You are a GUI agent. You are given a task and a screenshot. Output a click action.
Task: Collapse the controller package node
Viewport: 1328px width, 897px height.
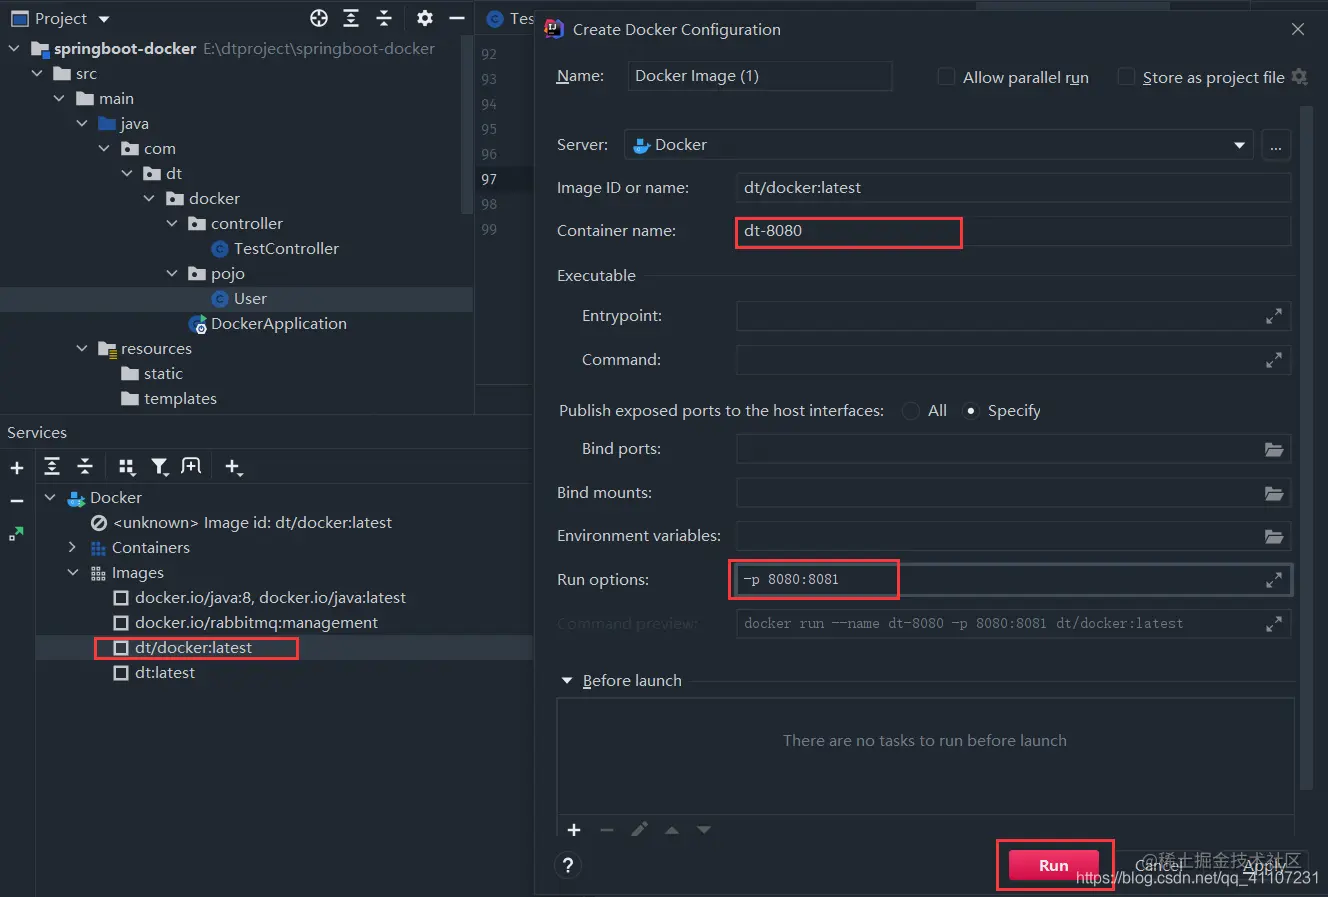172,224
